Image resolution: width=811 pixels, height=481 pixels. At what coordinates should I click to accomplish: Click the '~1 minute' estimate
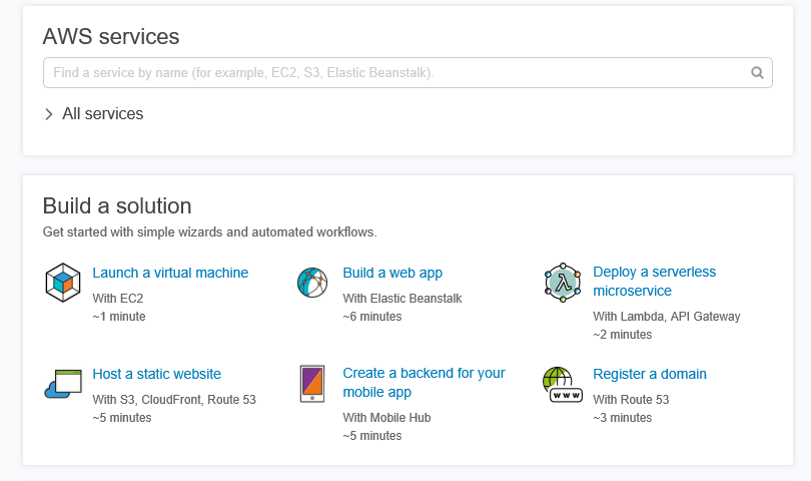tap(119, 317)
